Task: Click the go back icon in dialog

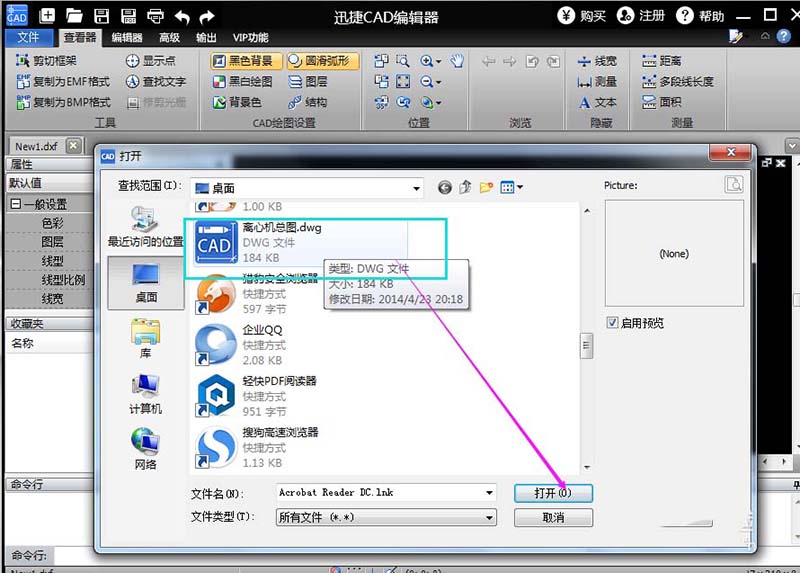Action: pyautogui.click(x=444, y=188)
